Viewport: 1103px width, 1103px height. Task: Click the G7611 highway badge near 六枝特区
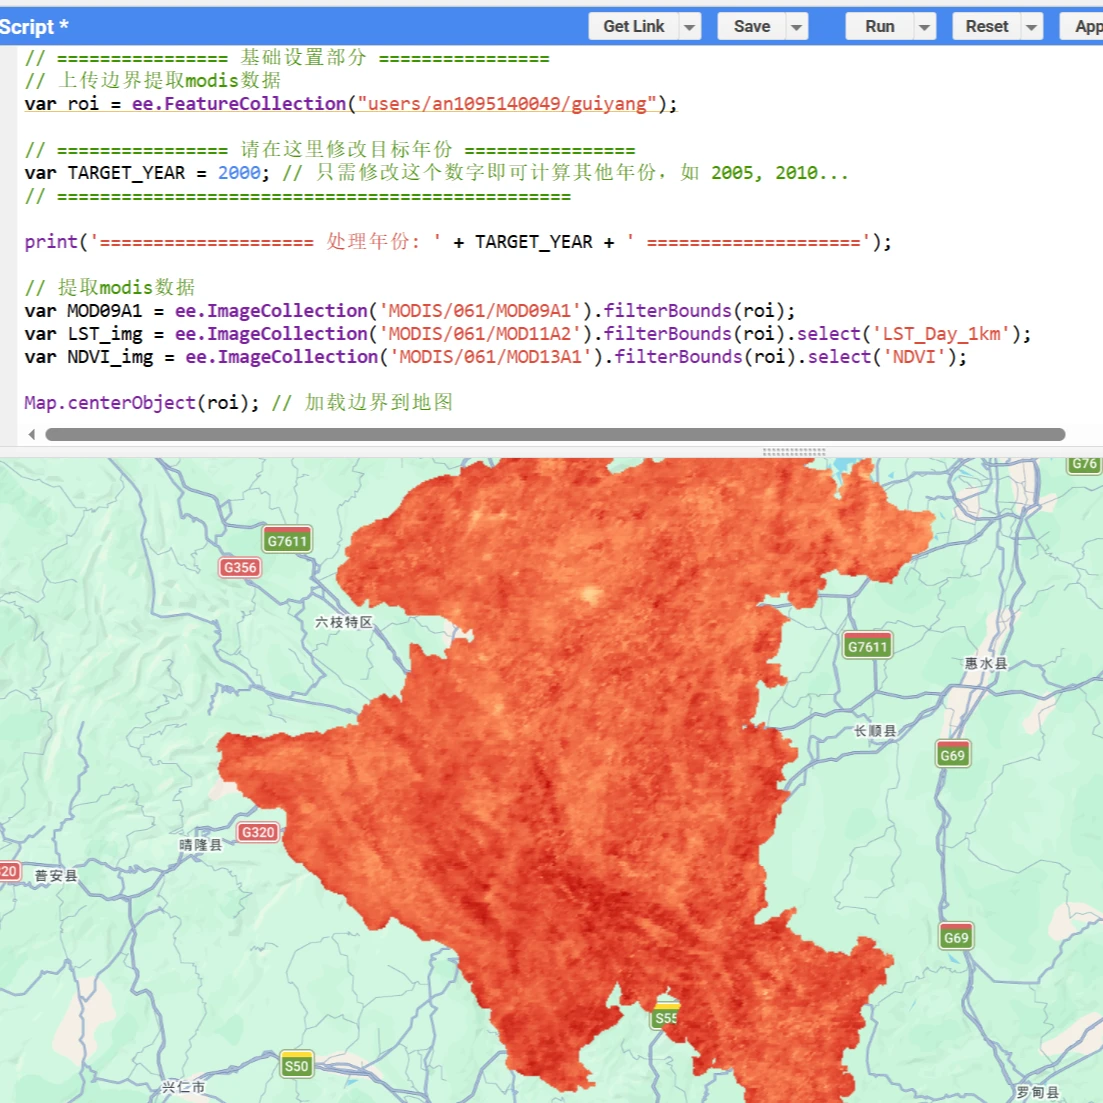pyautogui.click(x=287, y=540)
